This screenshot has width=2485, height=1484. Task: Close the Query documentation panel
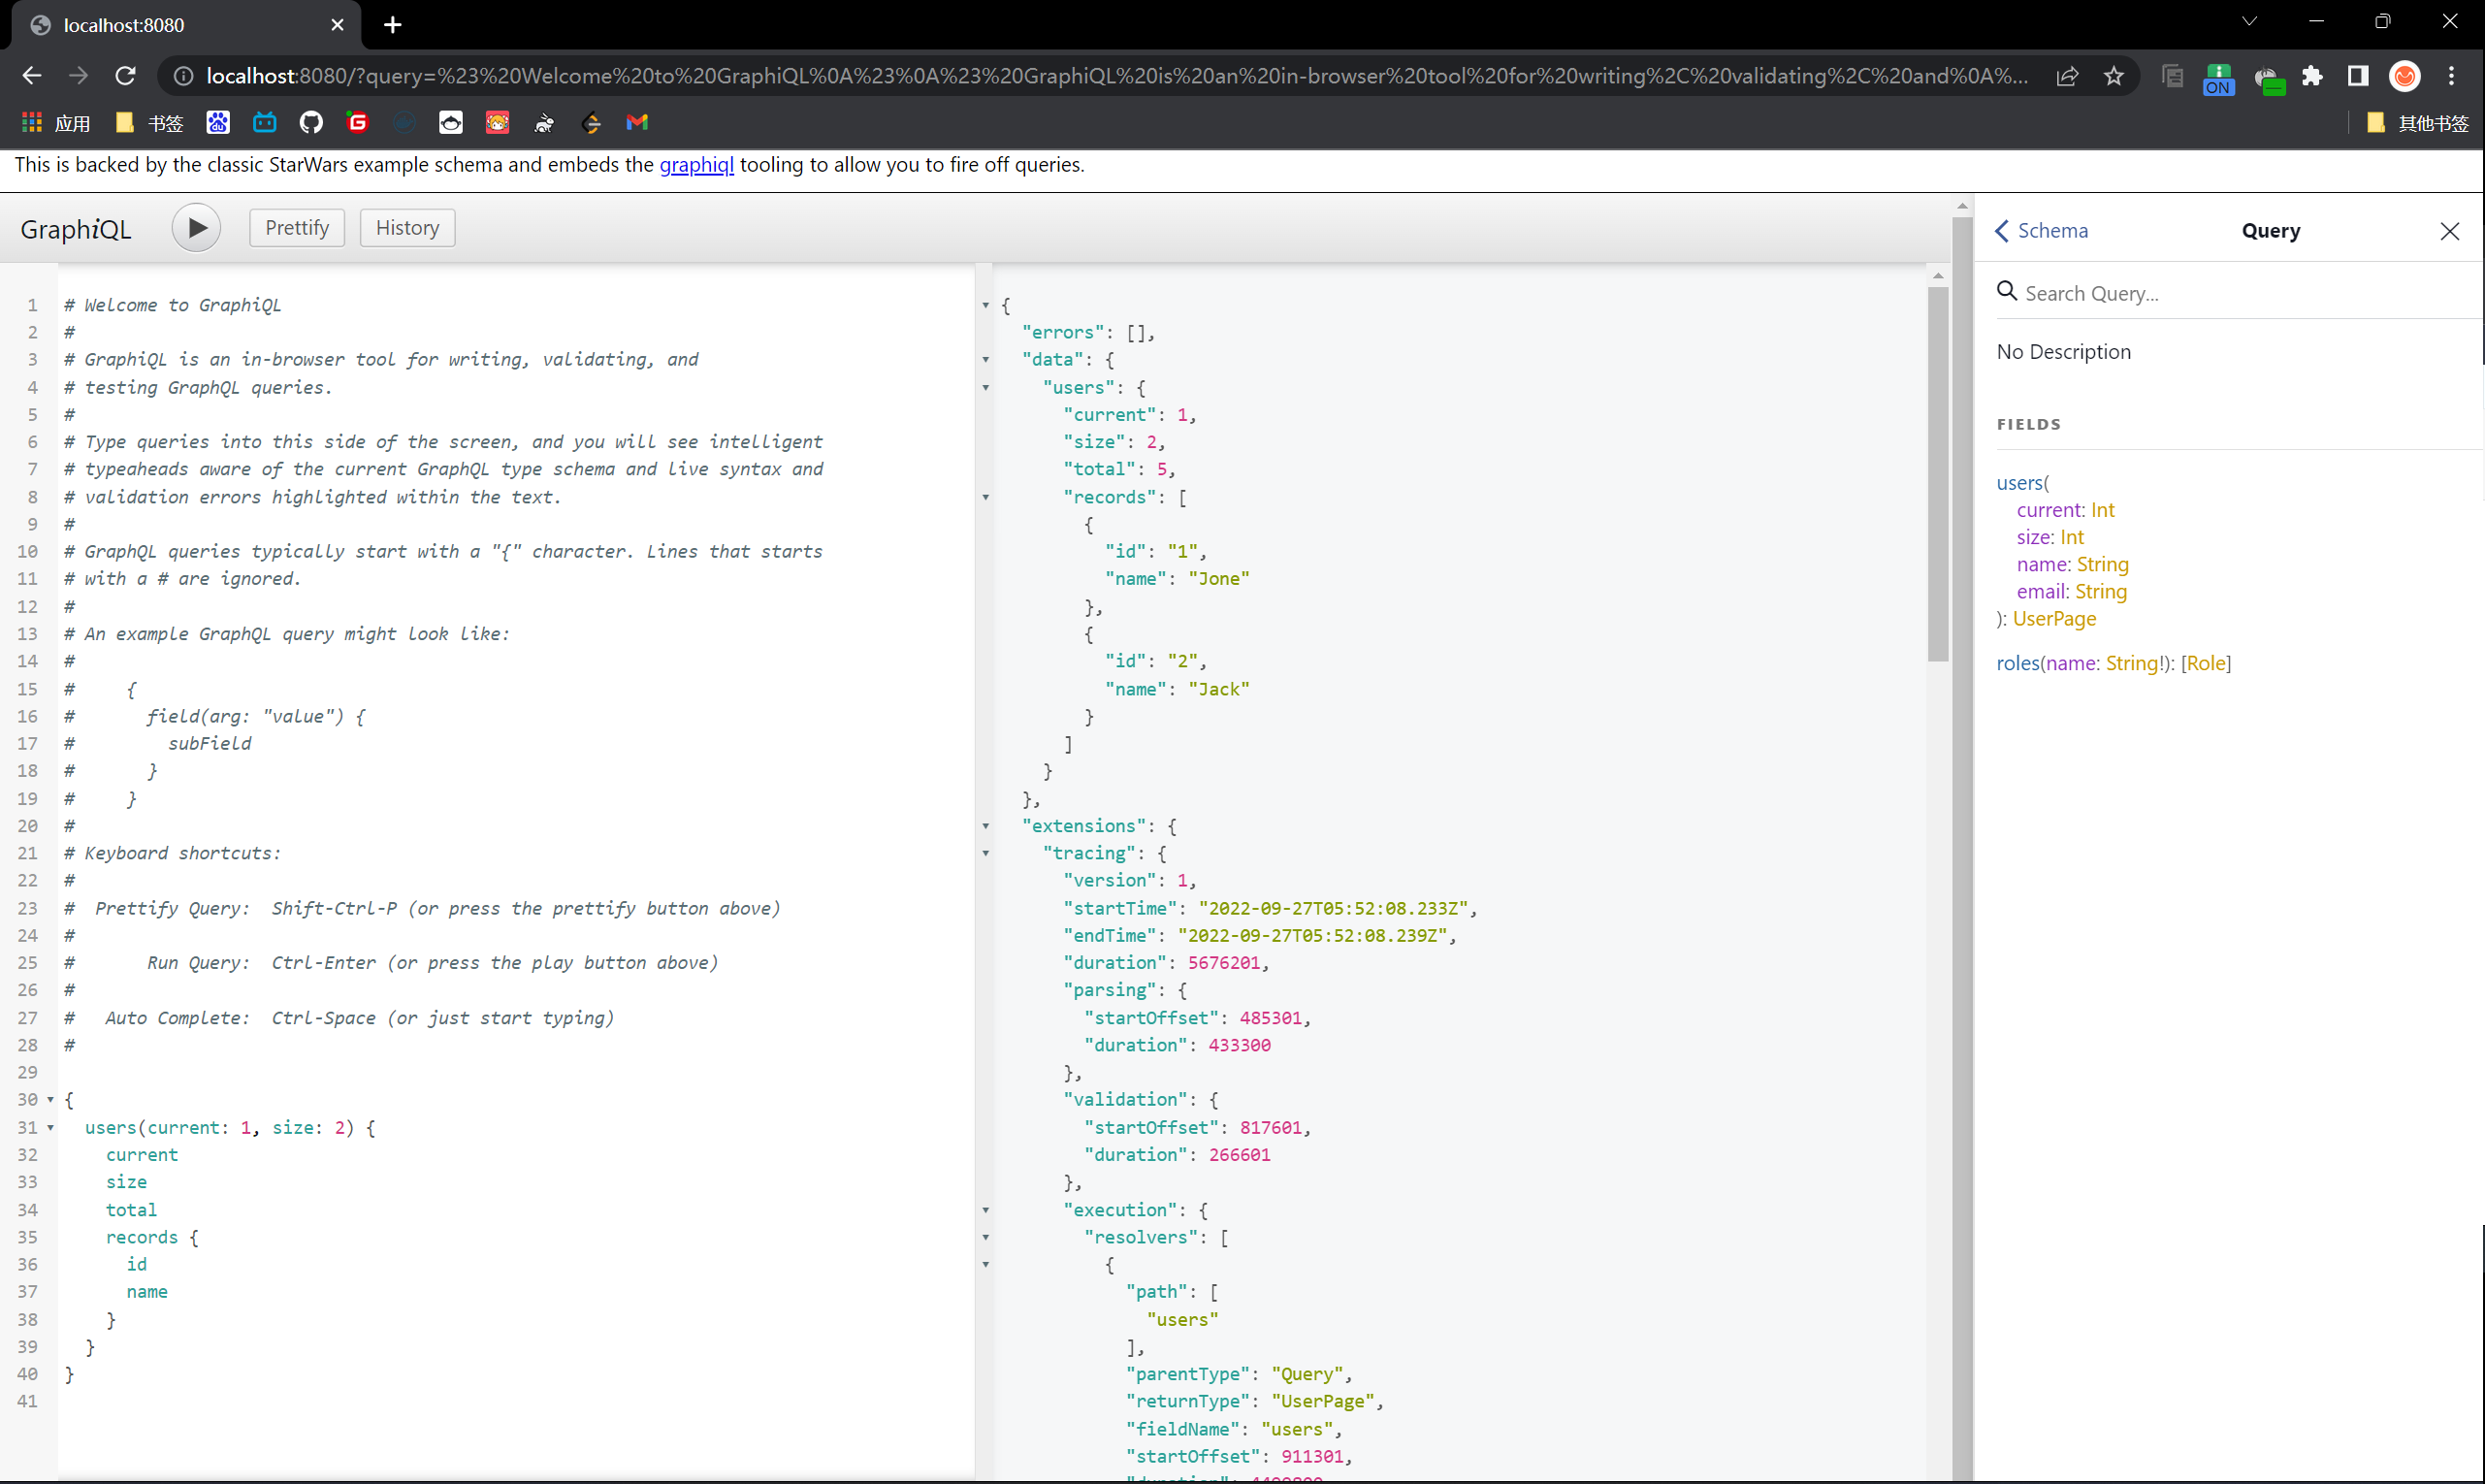click(x=2450, y=232)
